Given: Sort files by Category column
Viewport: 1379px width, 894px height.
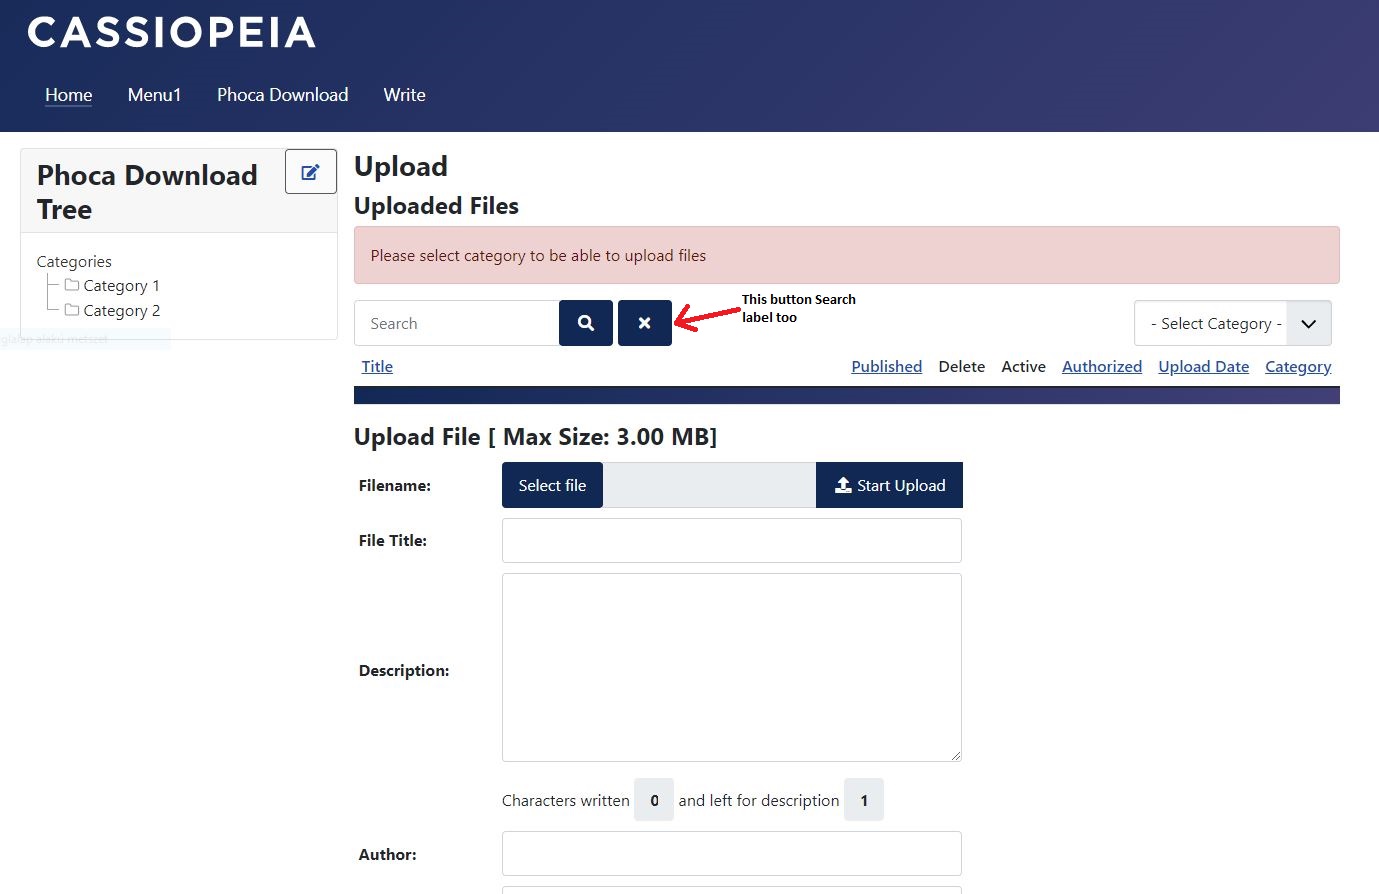Looking at the screenshot, I should pyautogui.click(x=1298, y=366).
